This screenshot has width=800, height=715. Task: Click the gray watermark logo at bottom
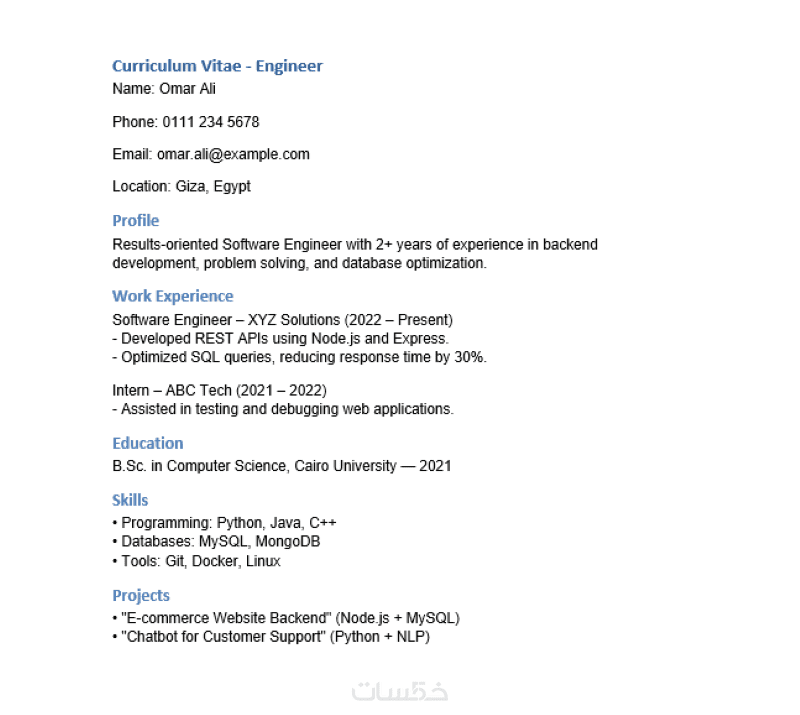[x=400, y=691]
